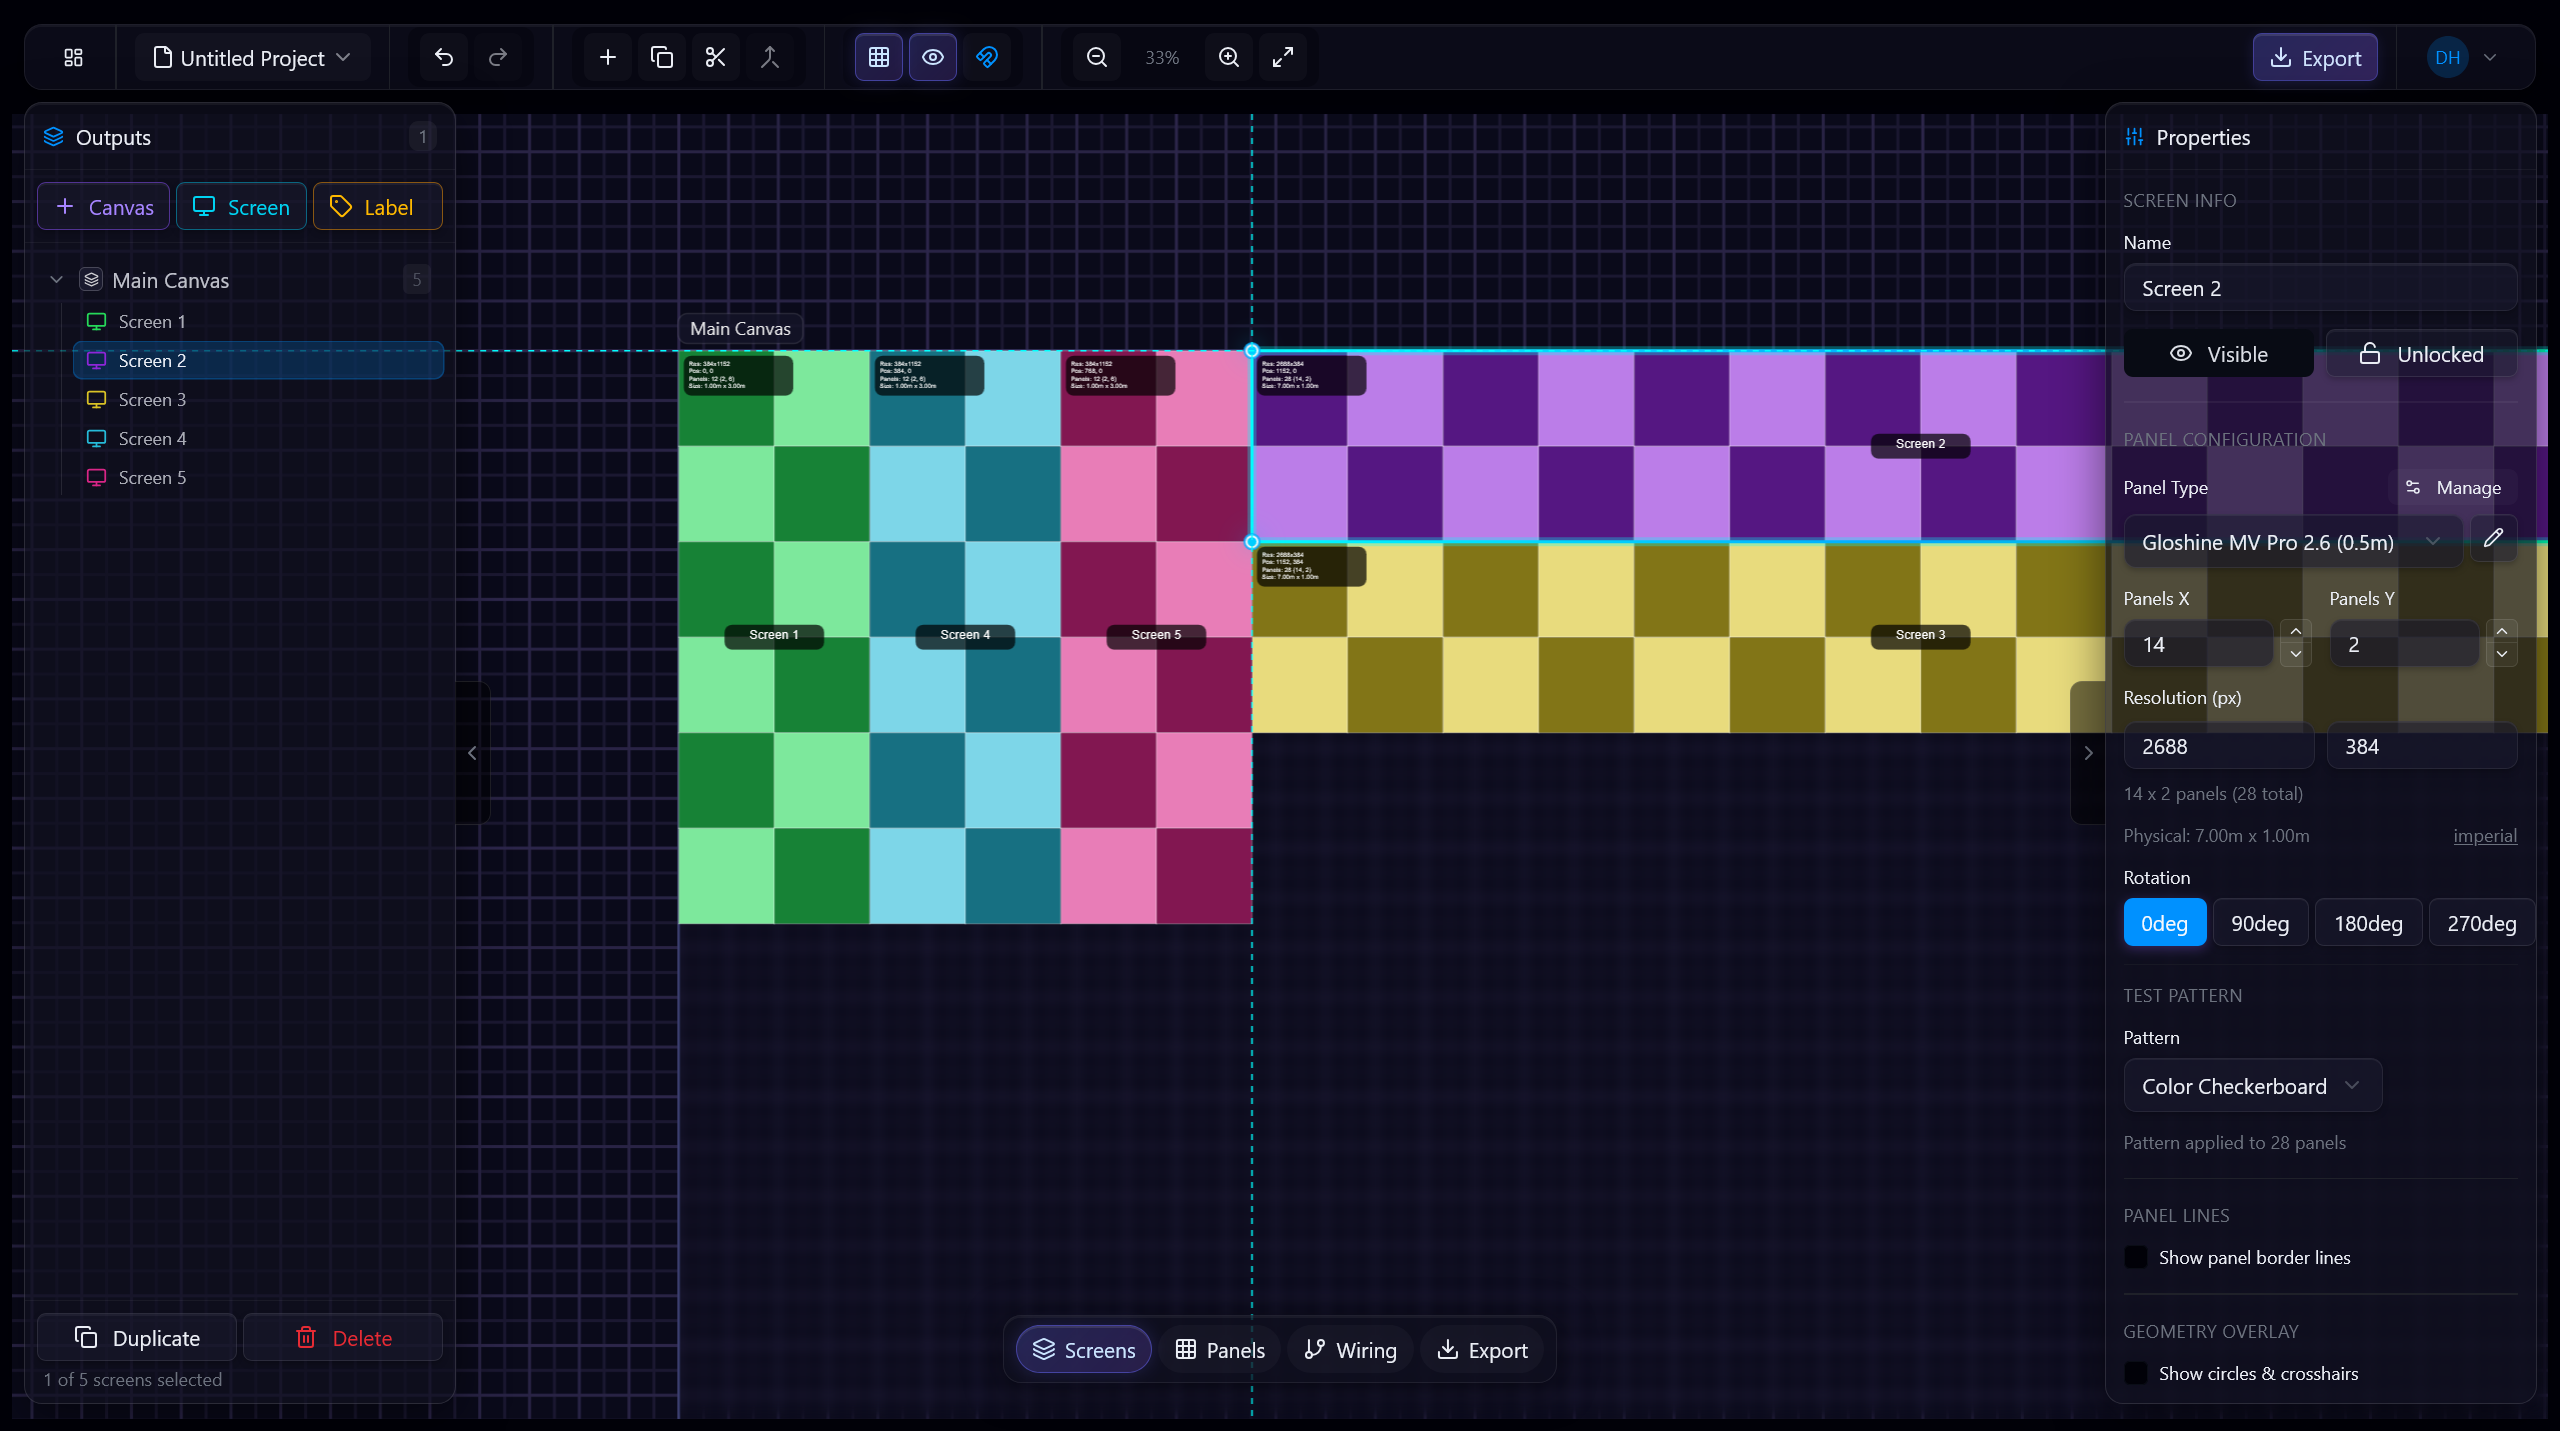This screenshot has height=1431, width=2560.
Task: Switch units via the imperial link
Action: coord(2485,835)
